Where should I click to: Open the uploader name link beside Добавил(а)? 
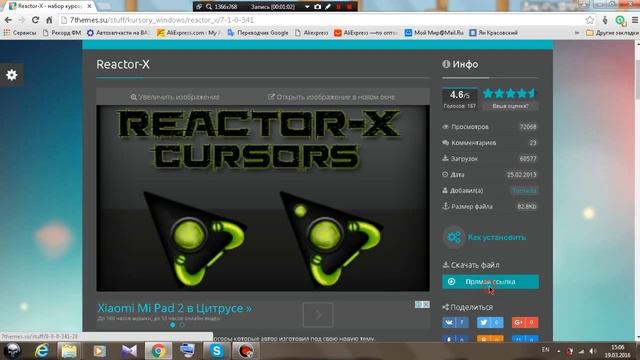point(524,191)
